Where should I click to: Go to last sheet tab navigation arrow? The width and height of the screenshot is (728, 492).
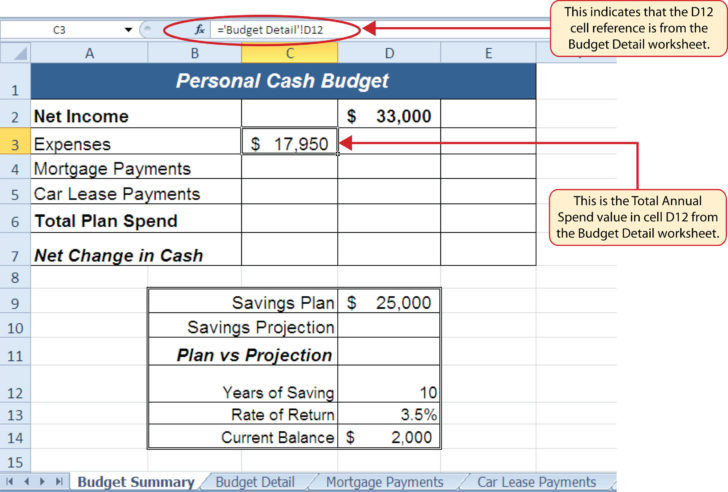coord(59,481)
